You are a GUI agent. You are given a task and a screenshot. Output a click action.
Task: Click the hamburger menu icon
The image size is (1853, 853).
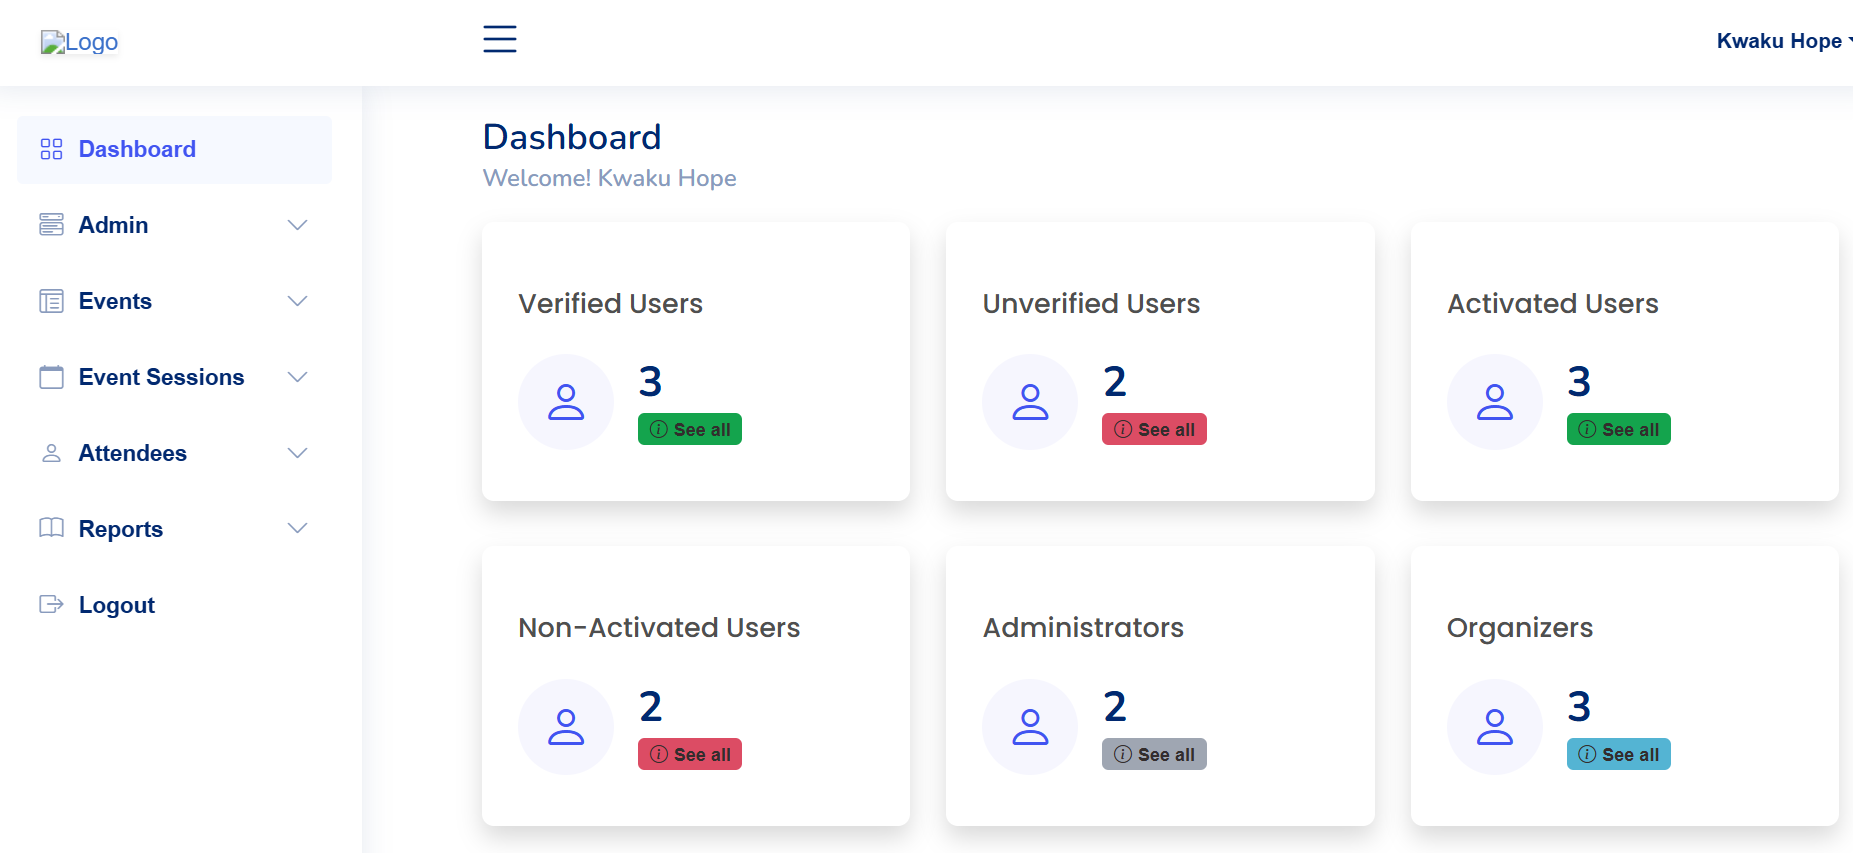coord(500,39)
